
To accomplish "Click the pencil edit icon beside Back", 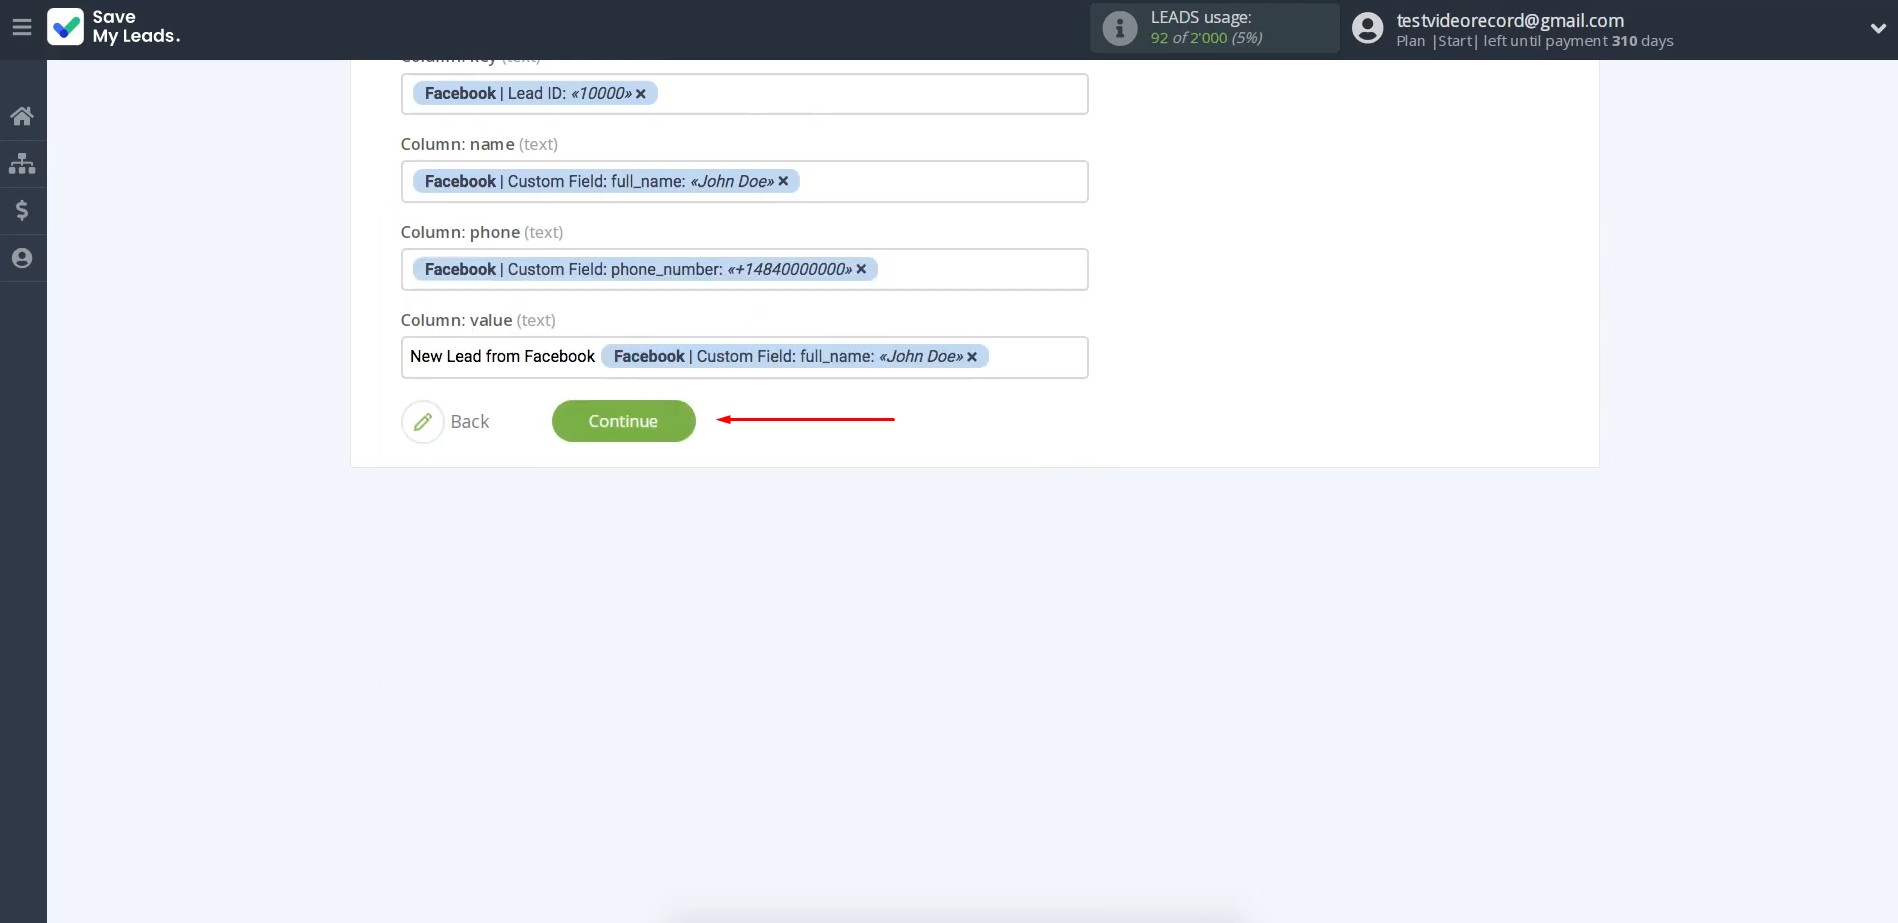I will pos(422,422).
